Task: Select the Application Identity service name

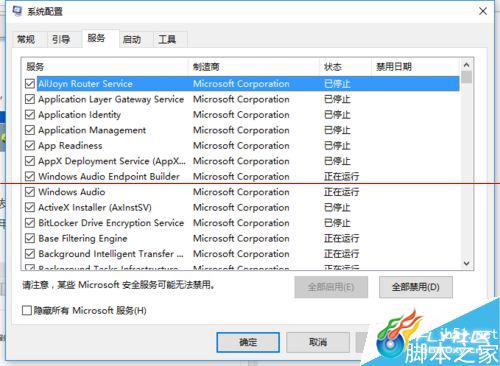Action: (80, 115)
